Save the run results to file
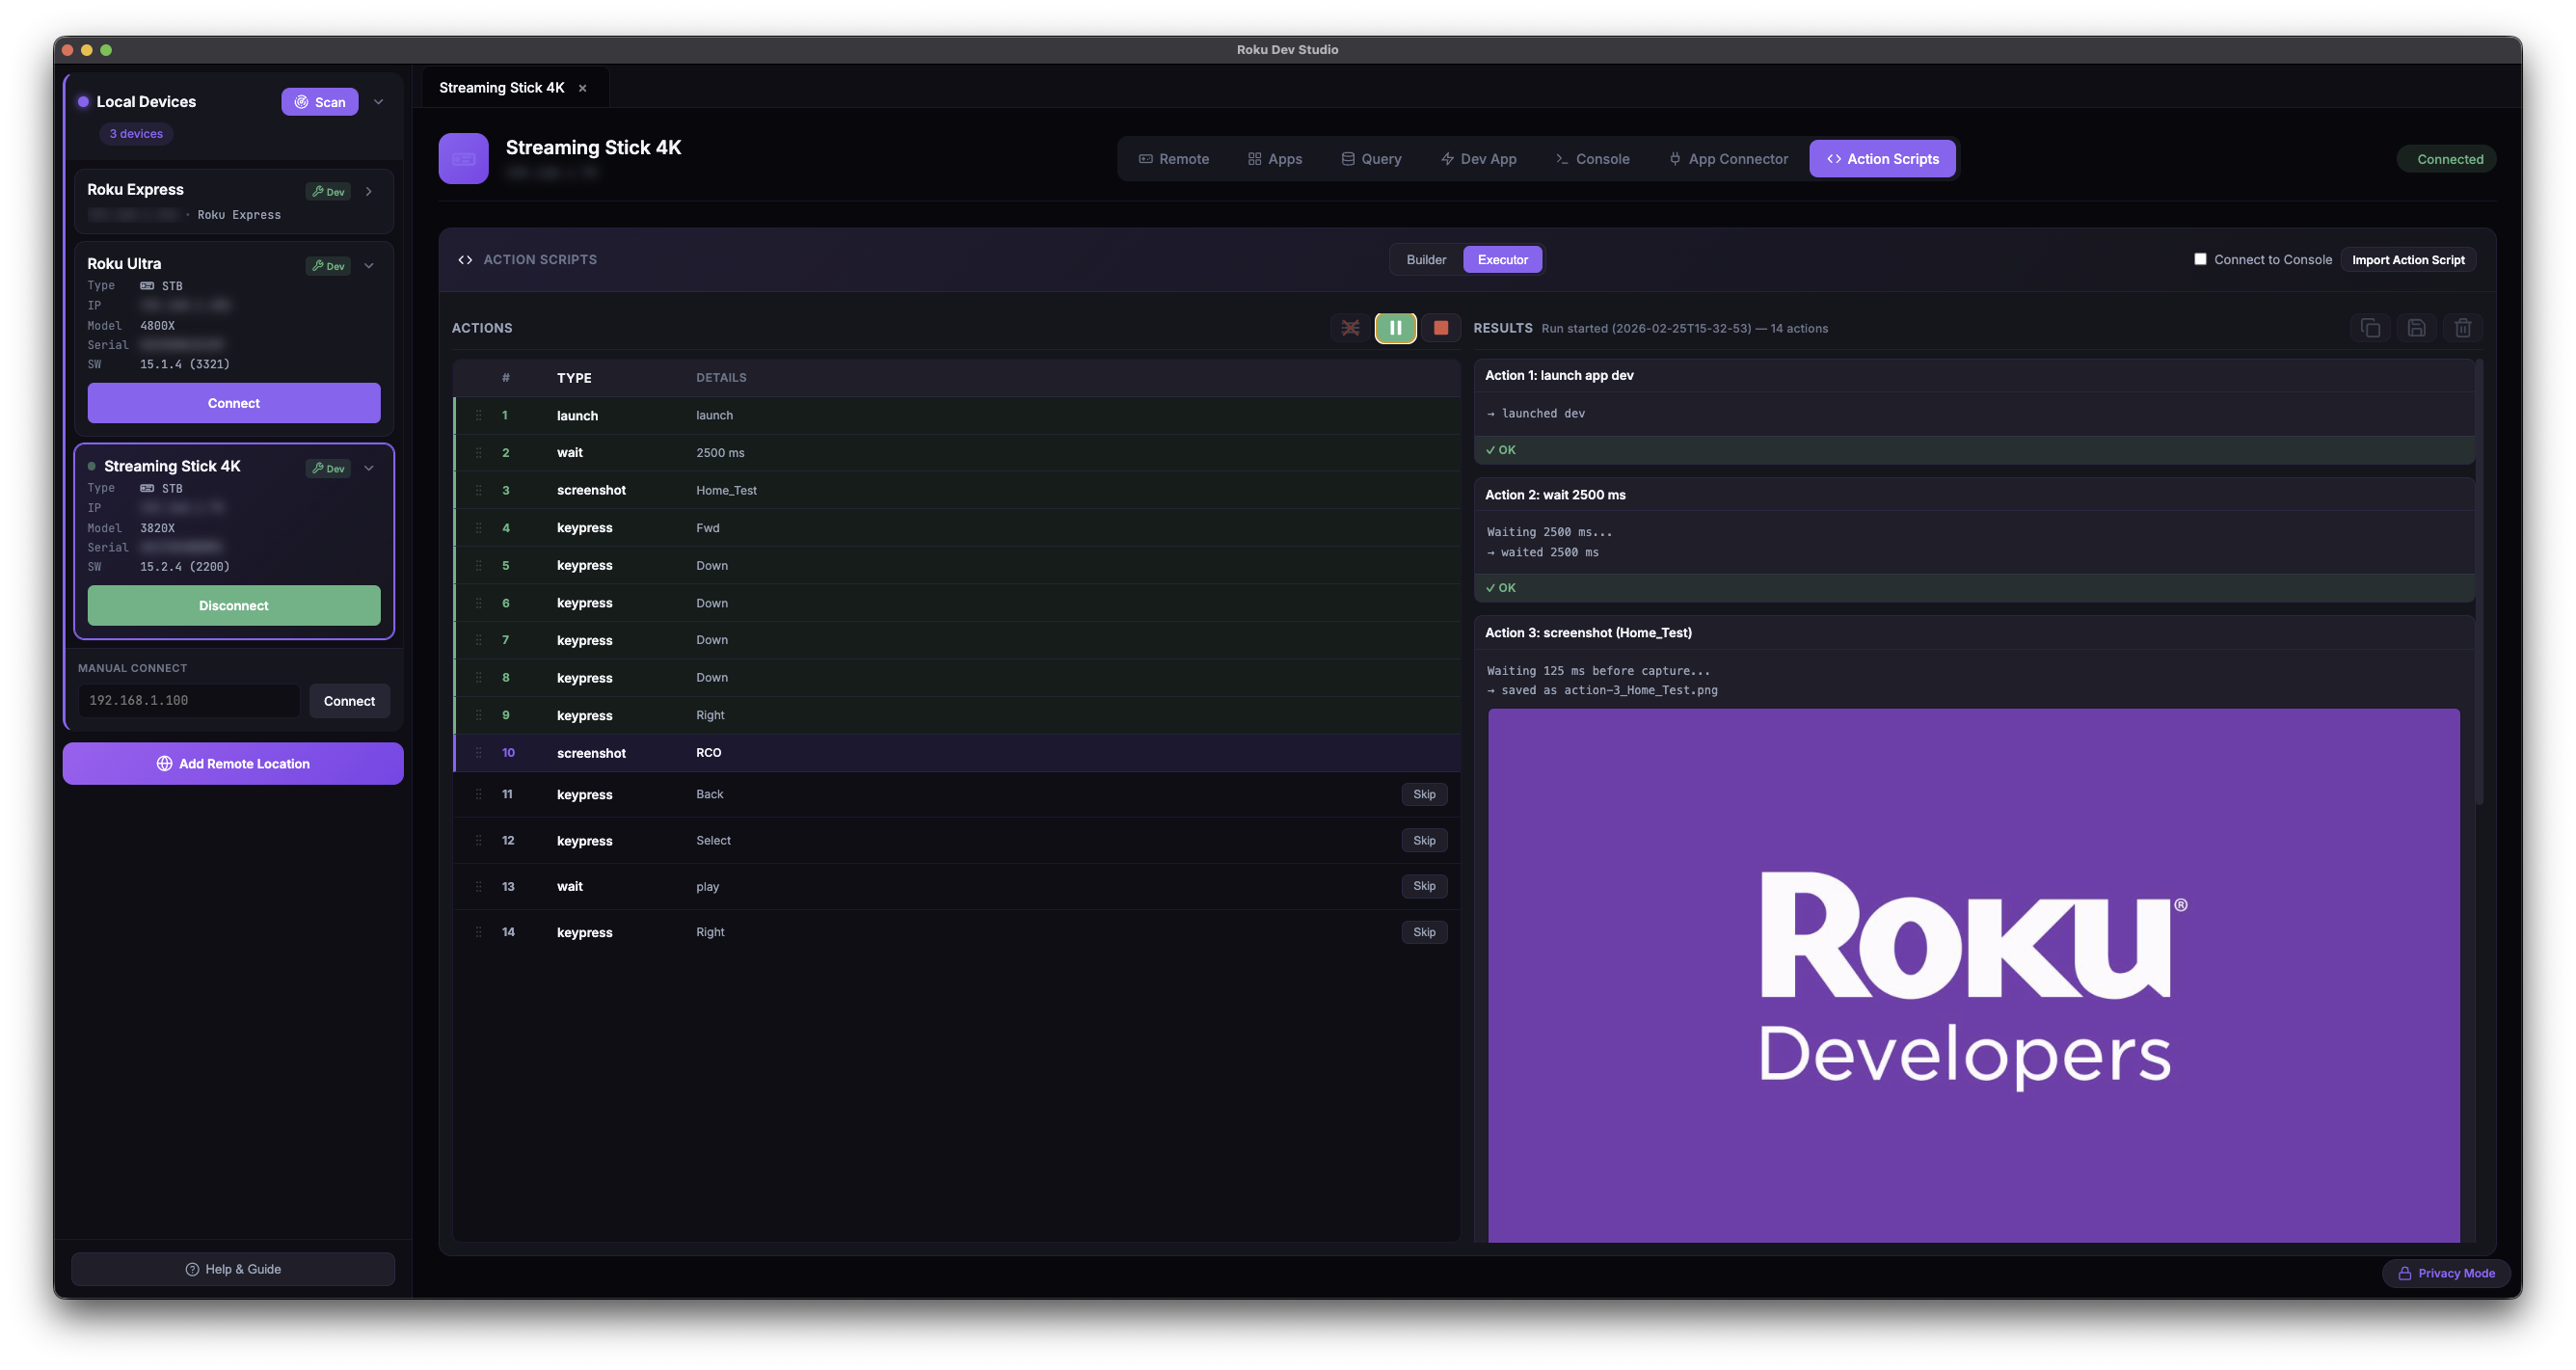The width and height of the screenshot is (2576, 1370). pos(2416,328)
